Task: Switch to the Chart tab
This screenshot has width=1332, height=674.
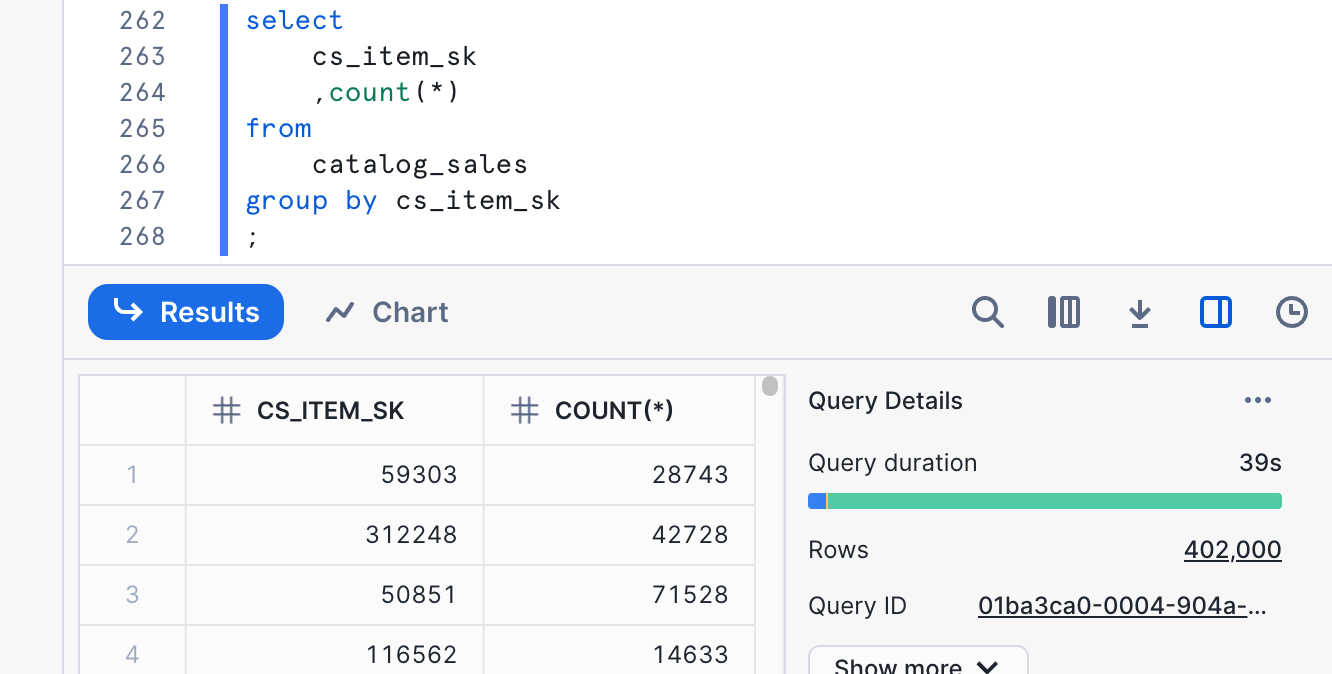Action: tap(387, 312)
